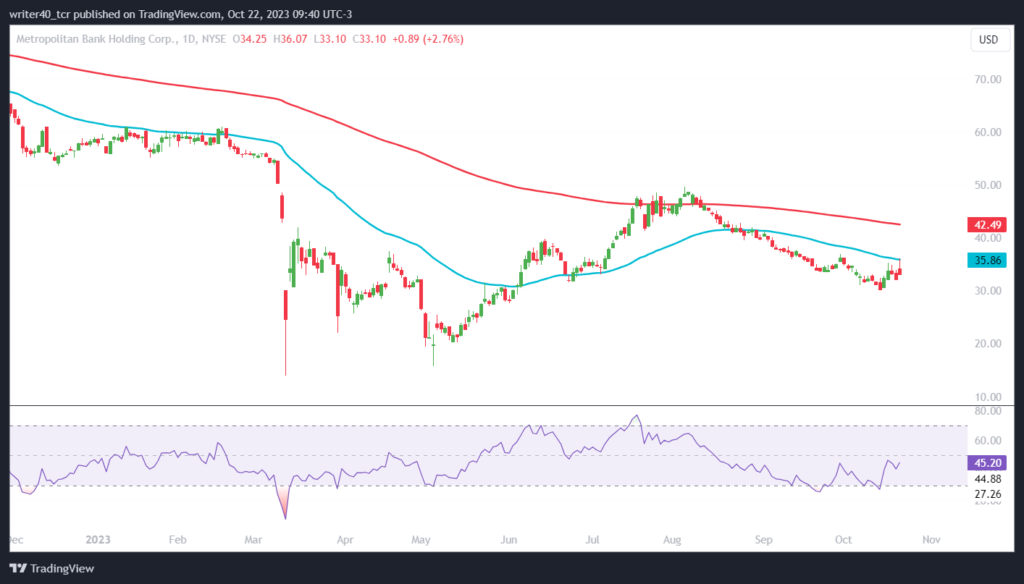The image size is (1024, 584).
Task: Click the 70.00 price axis value
Action: click(987, 79)
